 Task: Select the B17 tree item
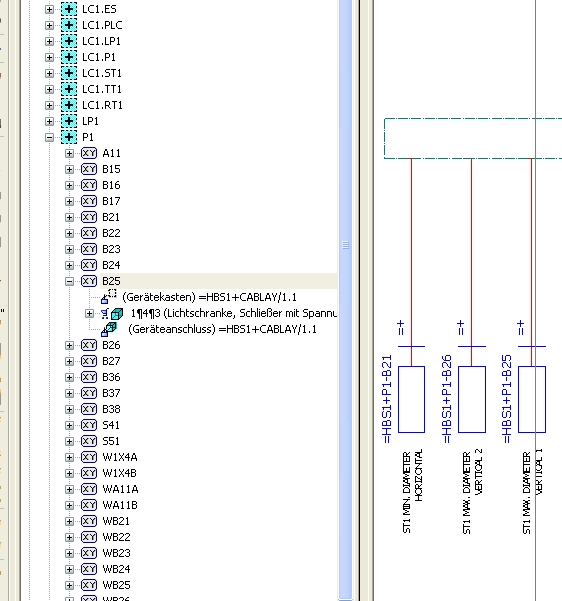click(111, 201)
